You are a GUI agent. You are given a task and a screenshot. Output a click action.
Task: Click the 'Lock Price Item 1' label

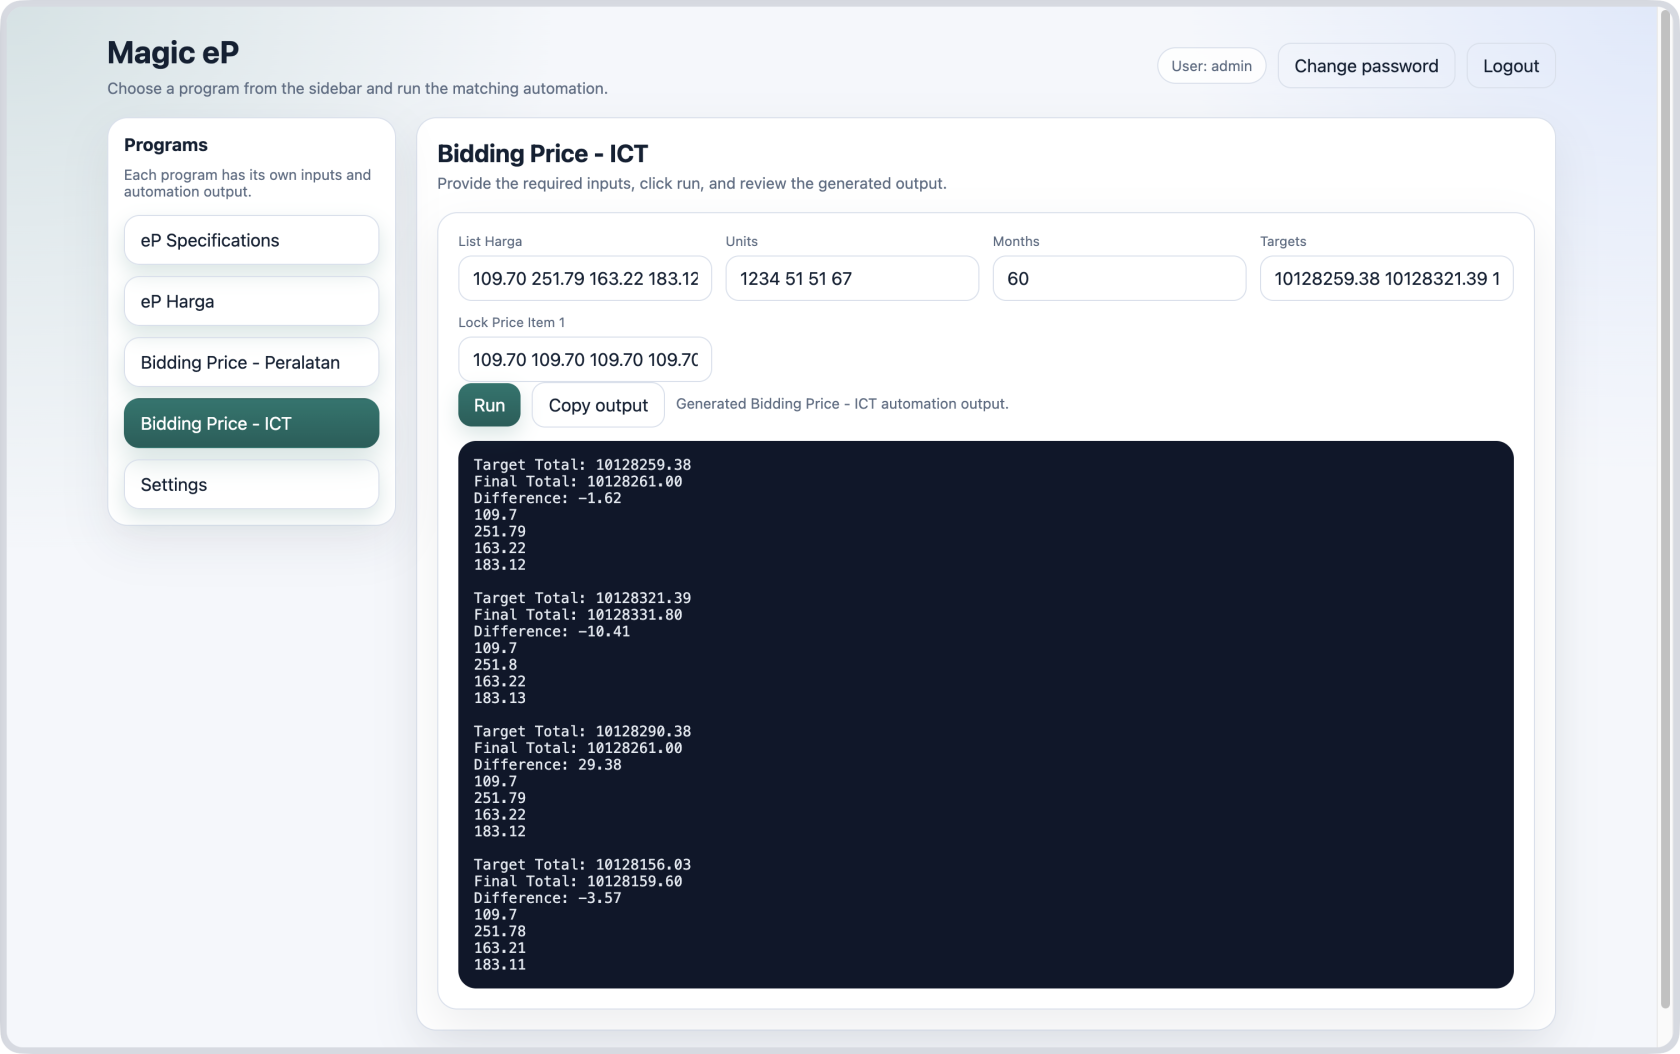pyautogui.click(x=511, y=322)
